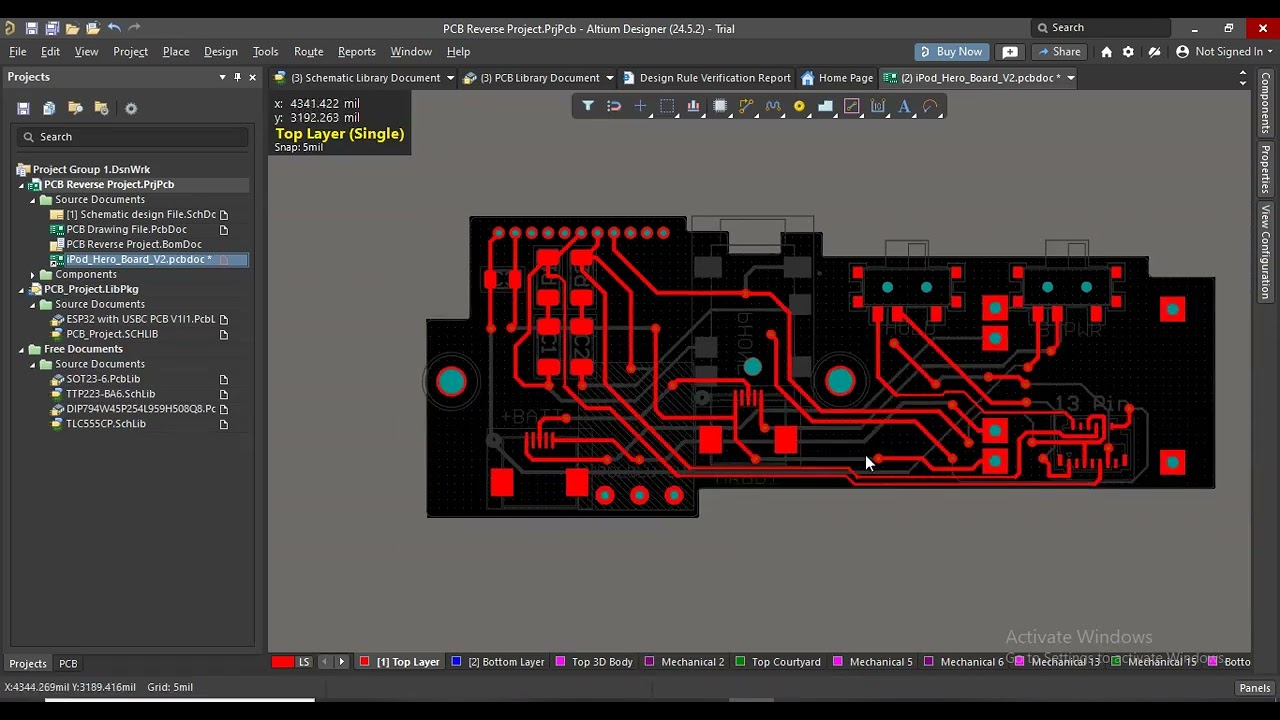Open the Design menu
The height and width of the screenshot is (720, 1280).
(x=220, y=51)
